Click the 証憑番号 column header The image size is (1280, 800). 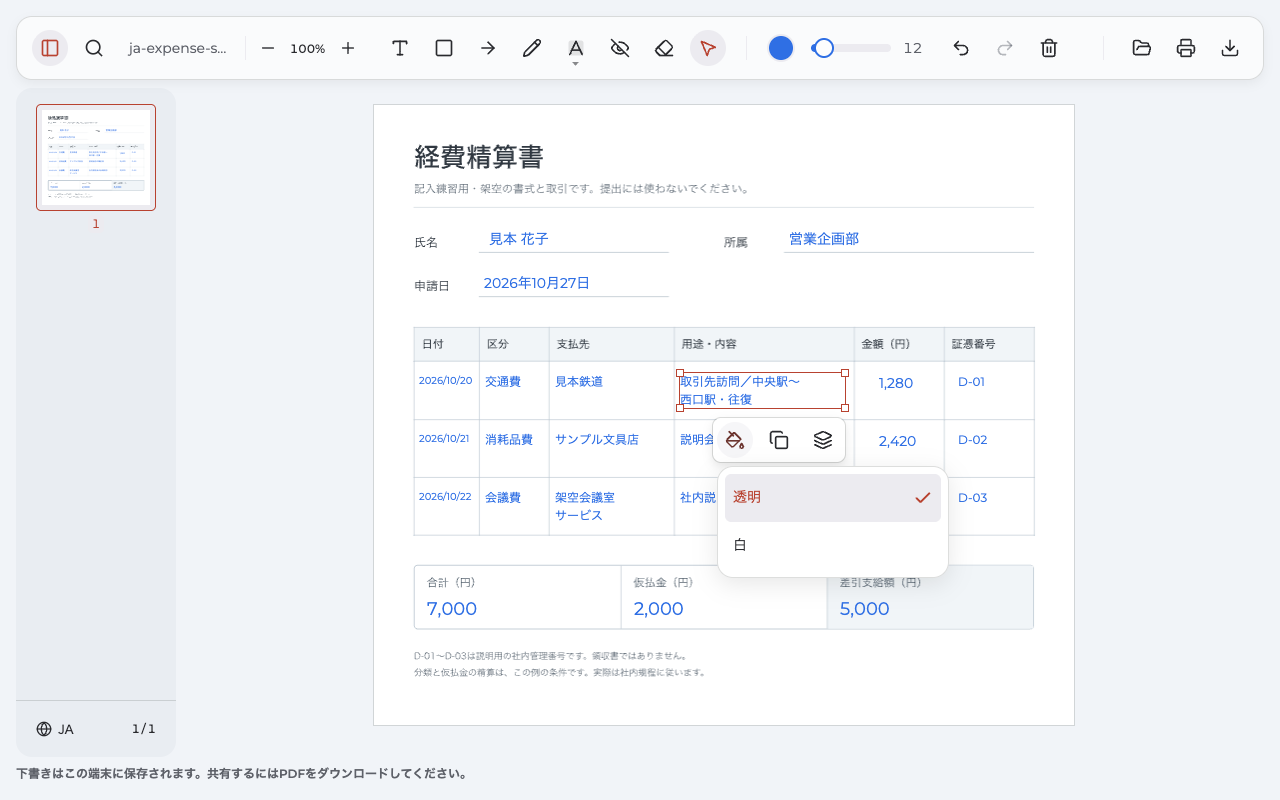tap(973, 344)
